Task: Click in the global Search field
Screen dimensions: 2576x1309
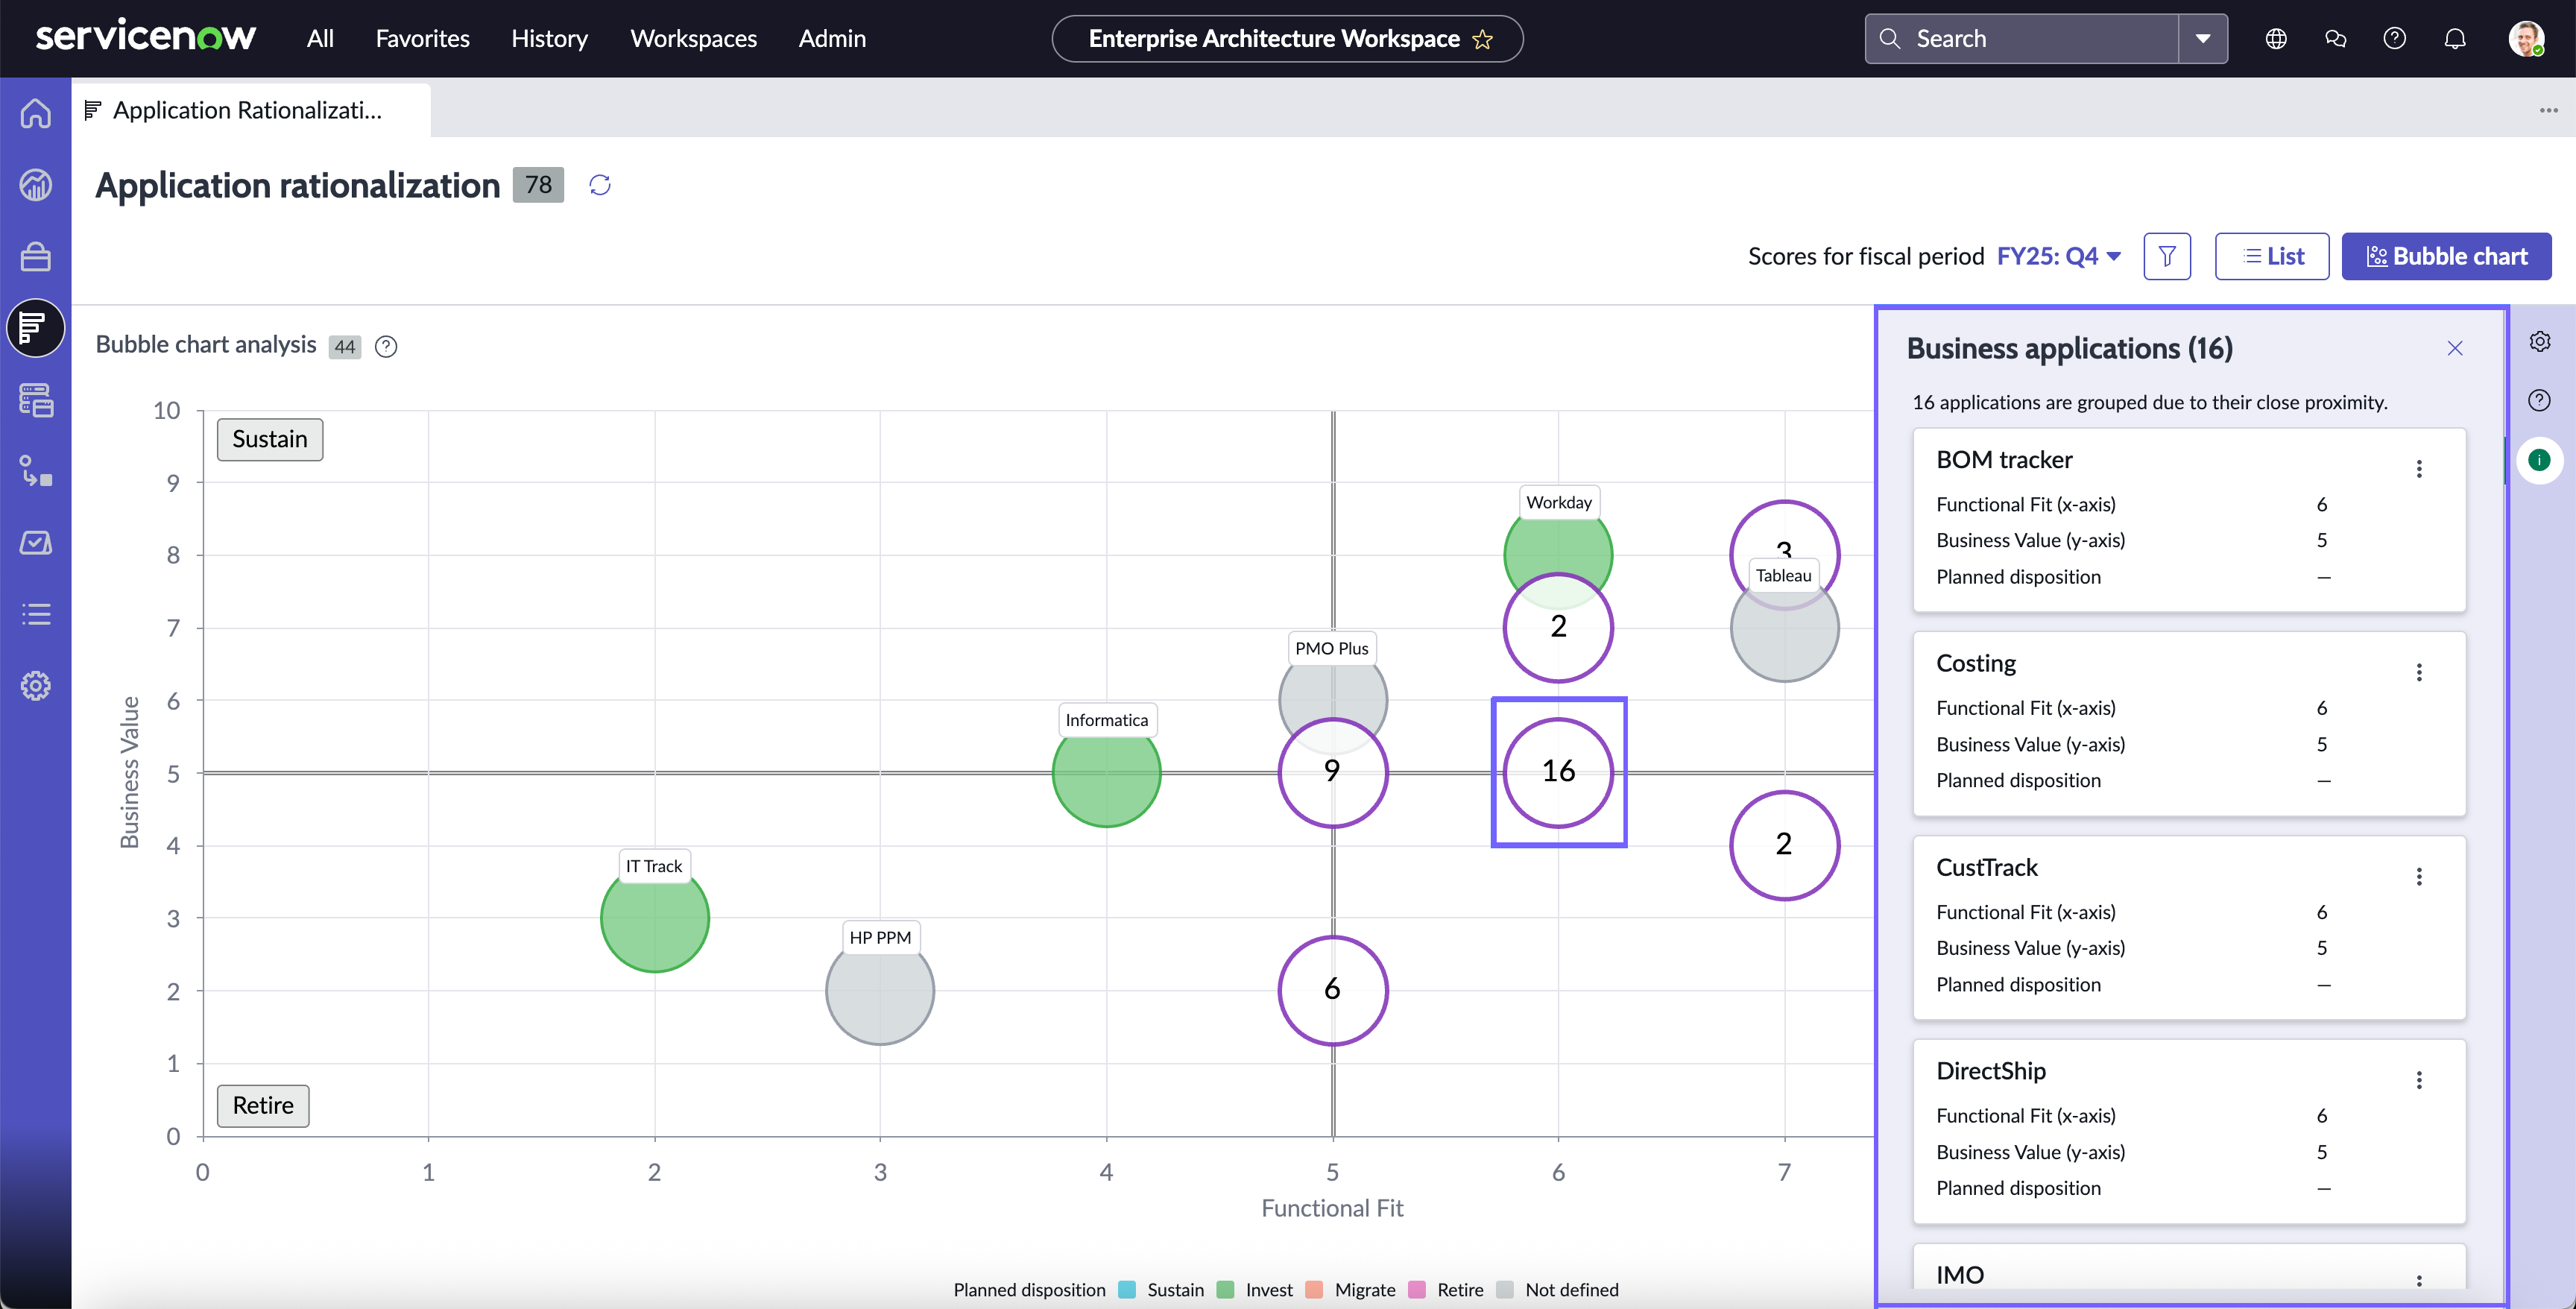Action: point(2022,39)
